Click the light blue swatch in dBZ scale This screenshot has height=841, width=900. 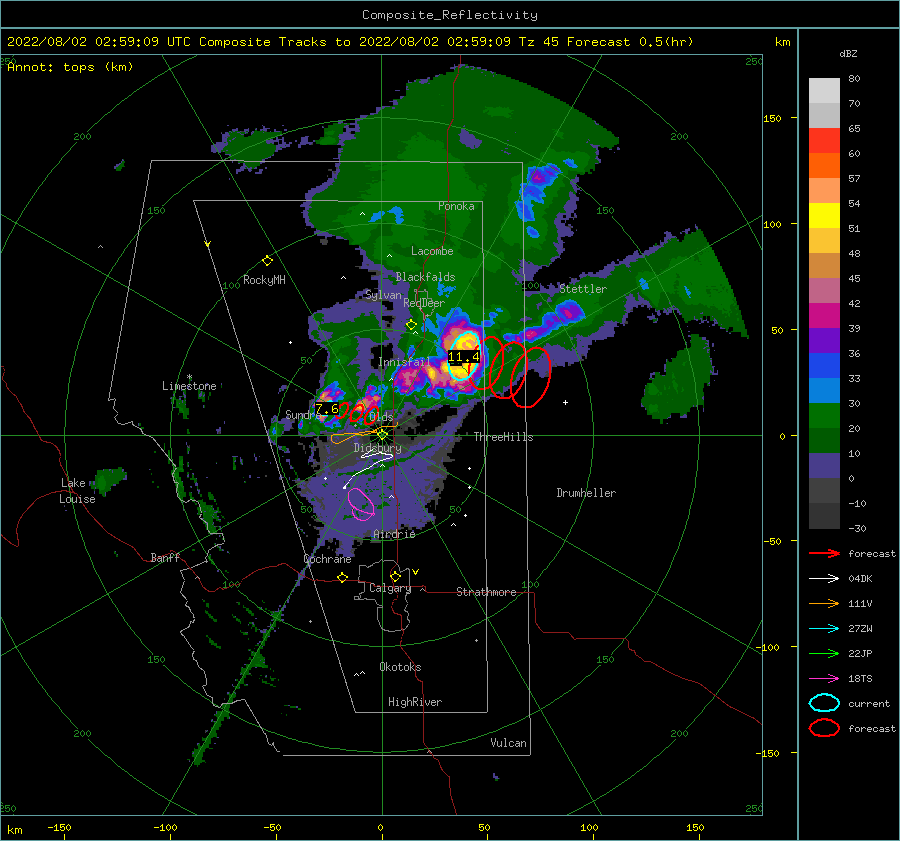(824, 390)
